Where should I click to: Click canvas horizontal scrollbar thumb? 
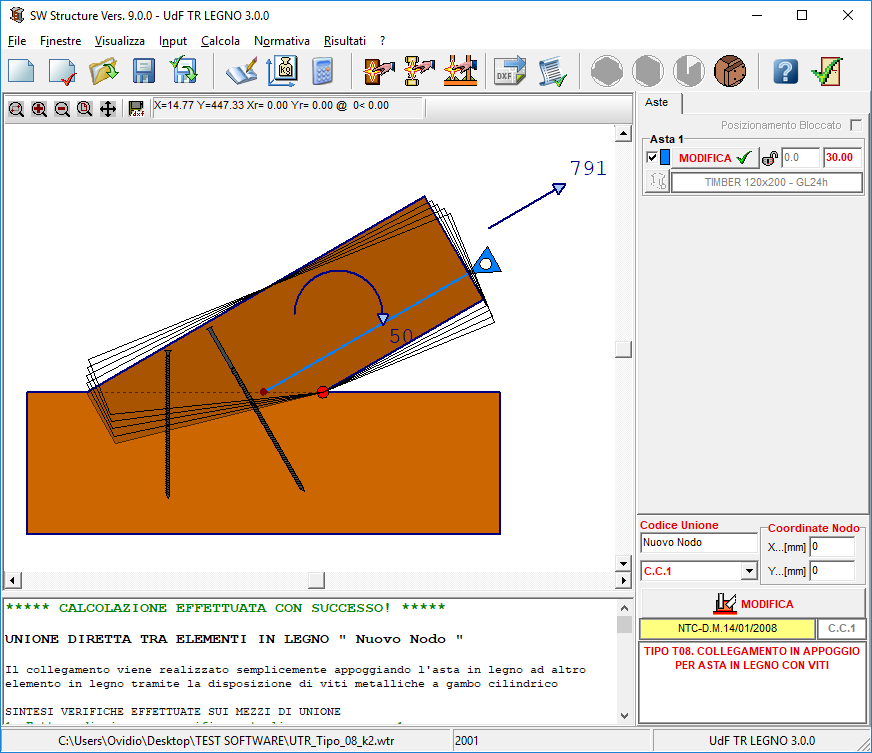pos(316,580)
